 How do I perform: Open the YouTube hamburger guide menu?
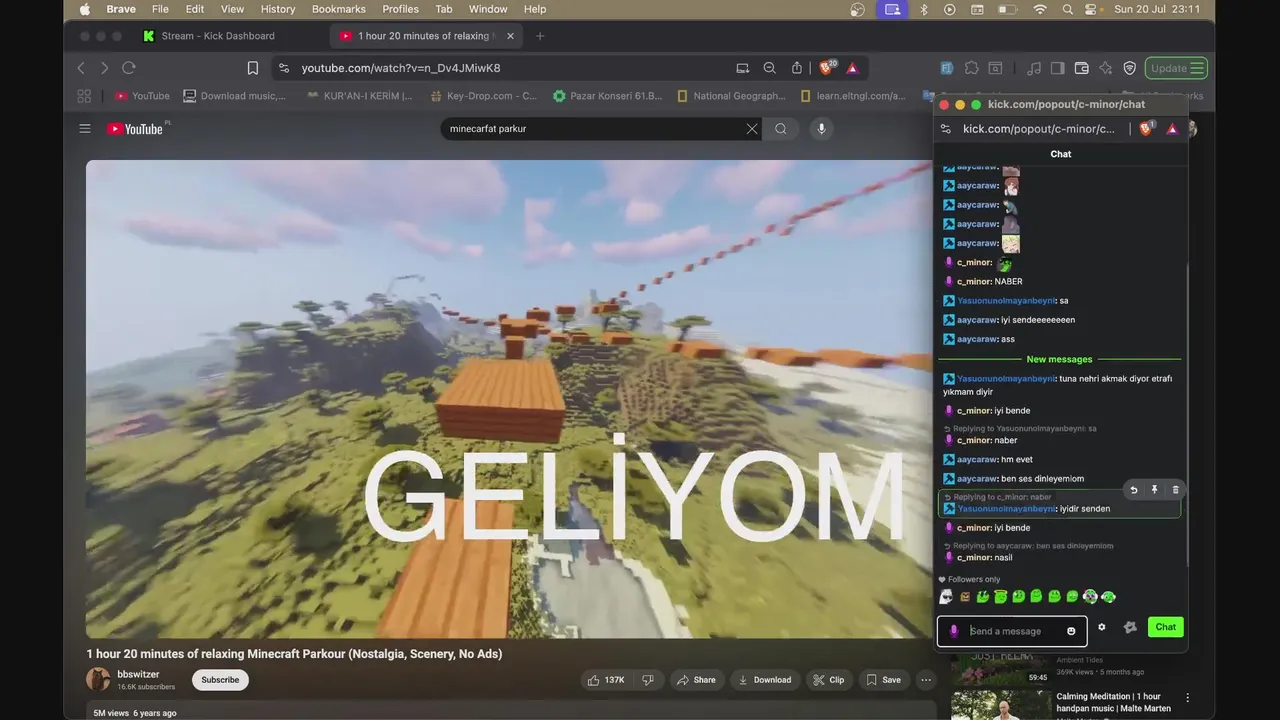click(x=85, y=129)
